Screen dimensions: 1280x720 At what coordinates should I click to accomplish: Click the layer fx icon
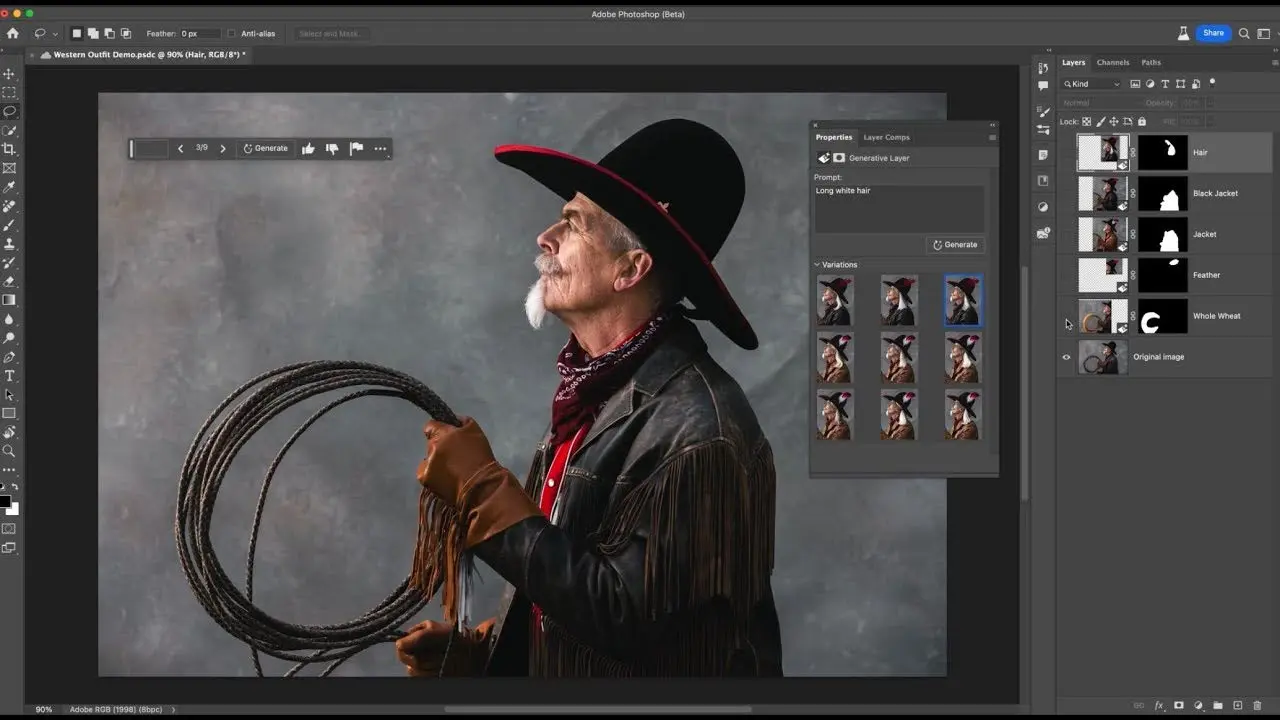[1159, 706]
